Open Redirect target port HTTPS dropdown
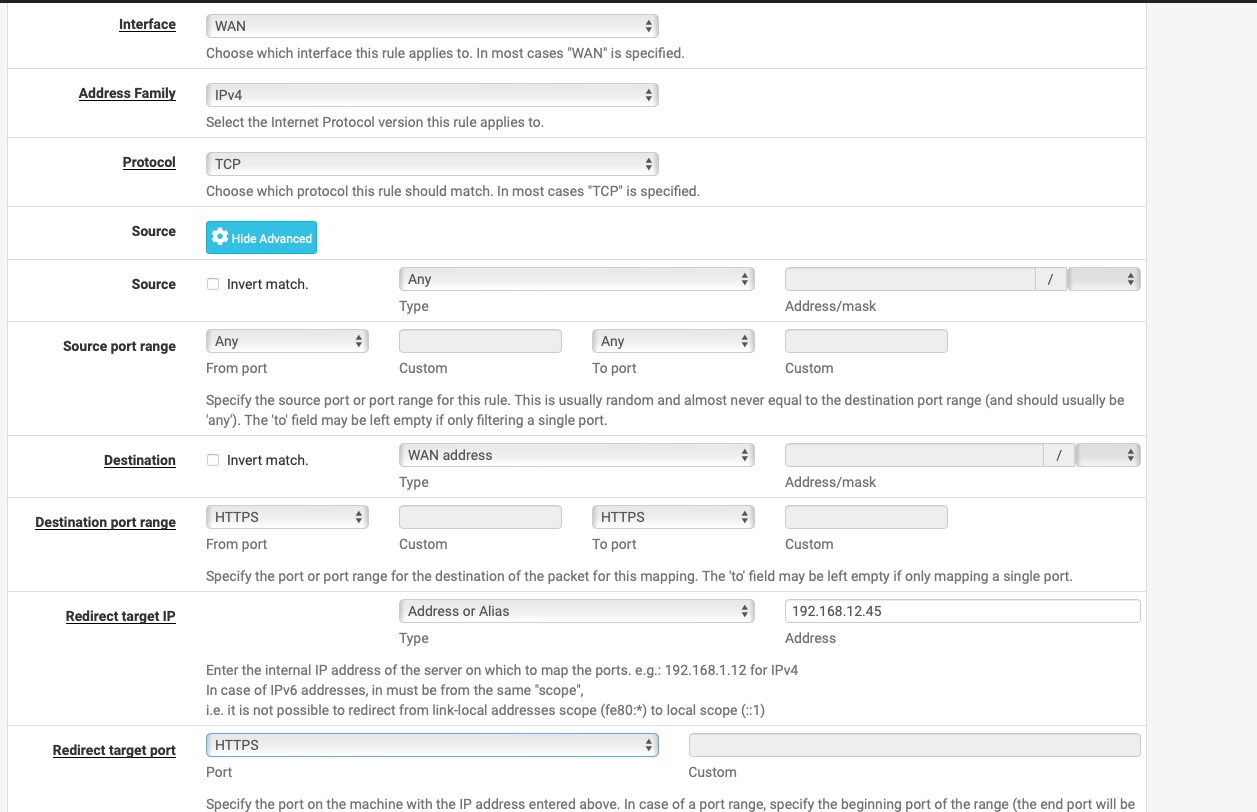The height and width of the screenshot is (812, 1257). point(431,745)
